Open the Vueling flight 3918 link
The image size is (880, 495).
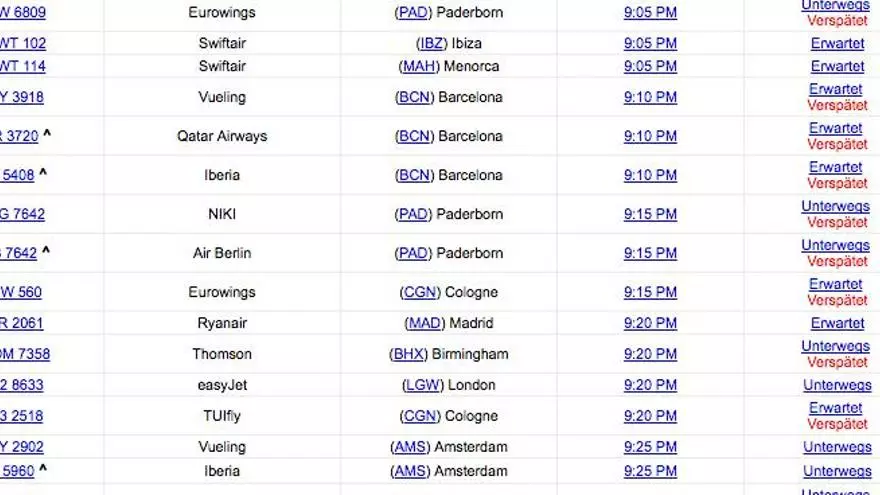pos(22,98)
